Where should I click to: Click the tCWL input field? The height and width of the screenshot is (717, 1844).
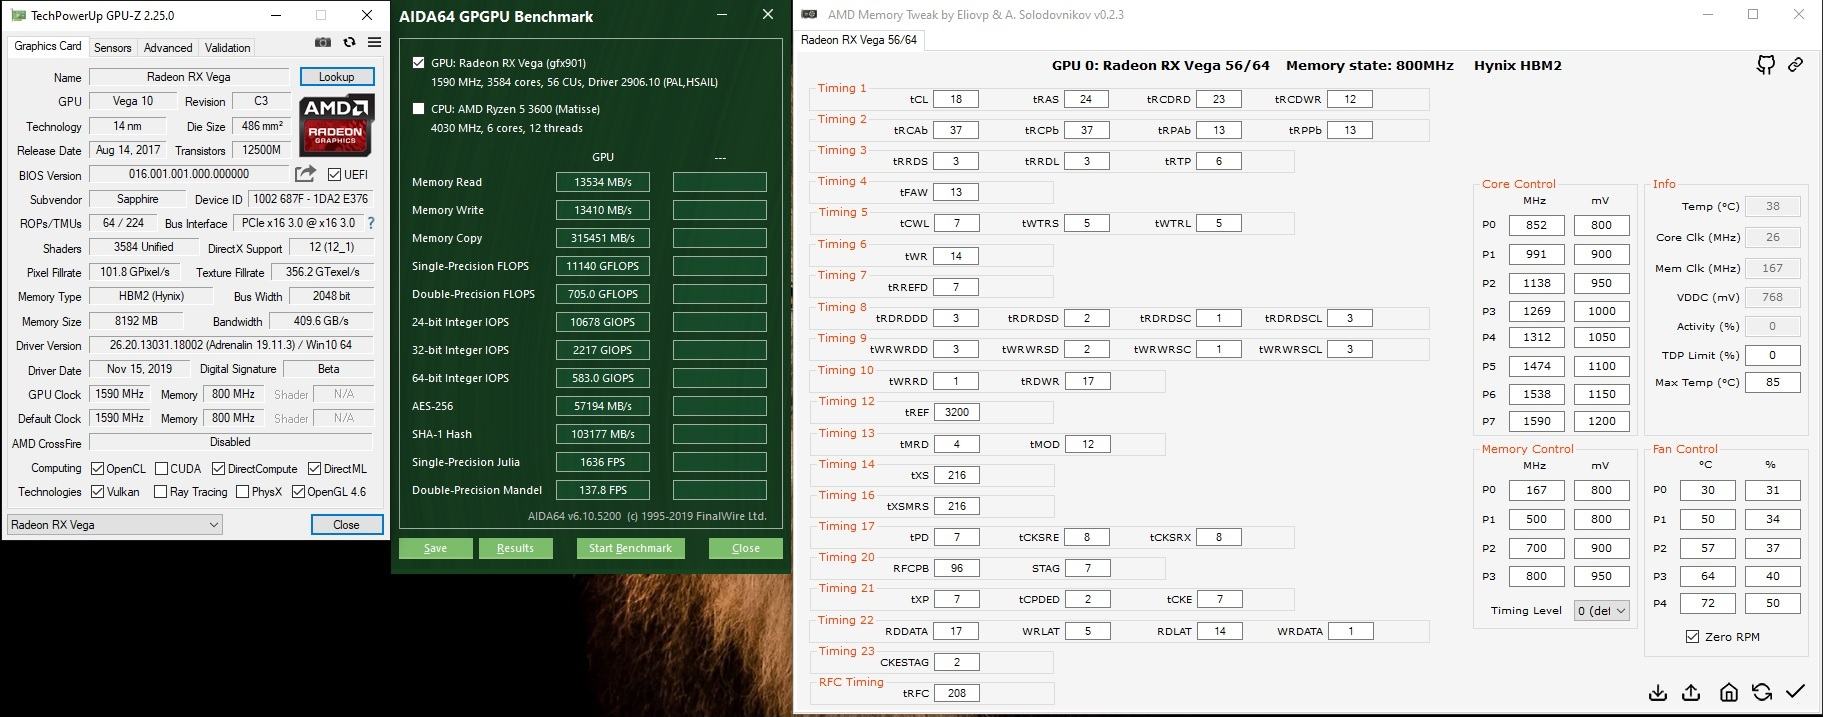(x=956, y=223)
